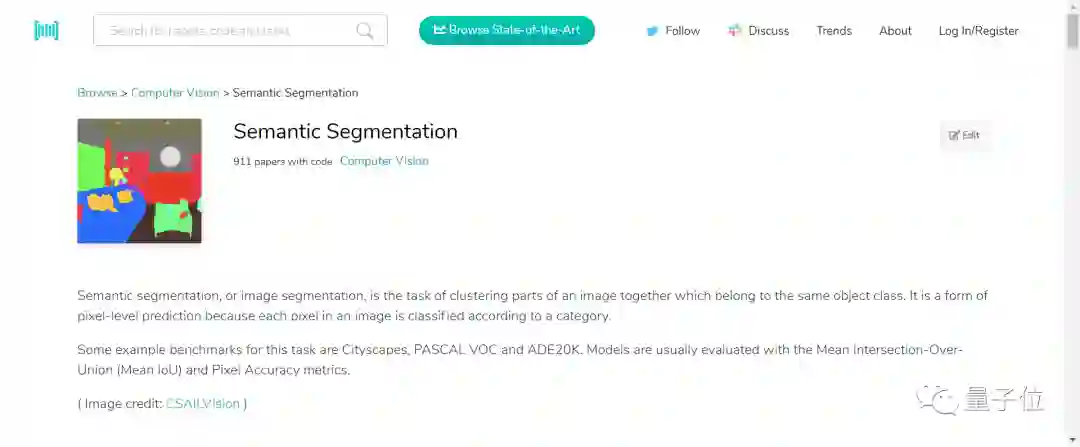Select the Follow link text
The width and height of the screenshot is (1080, 447).
pyautogui.click(x=683, y=31)
